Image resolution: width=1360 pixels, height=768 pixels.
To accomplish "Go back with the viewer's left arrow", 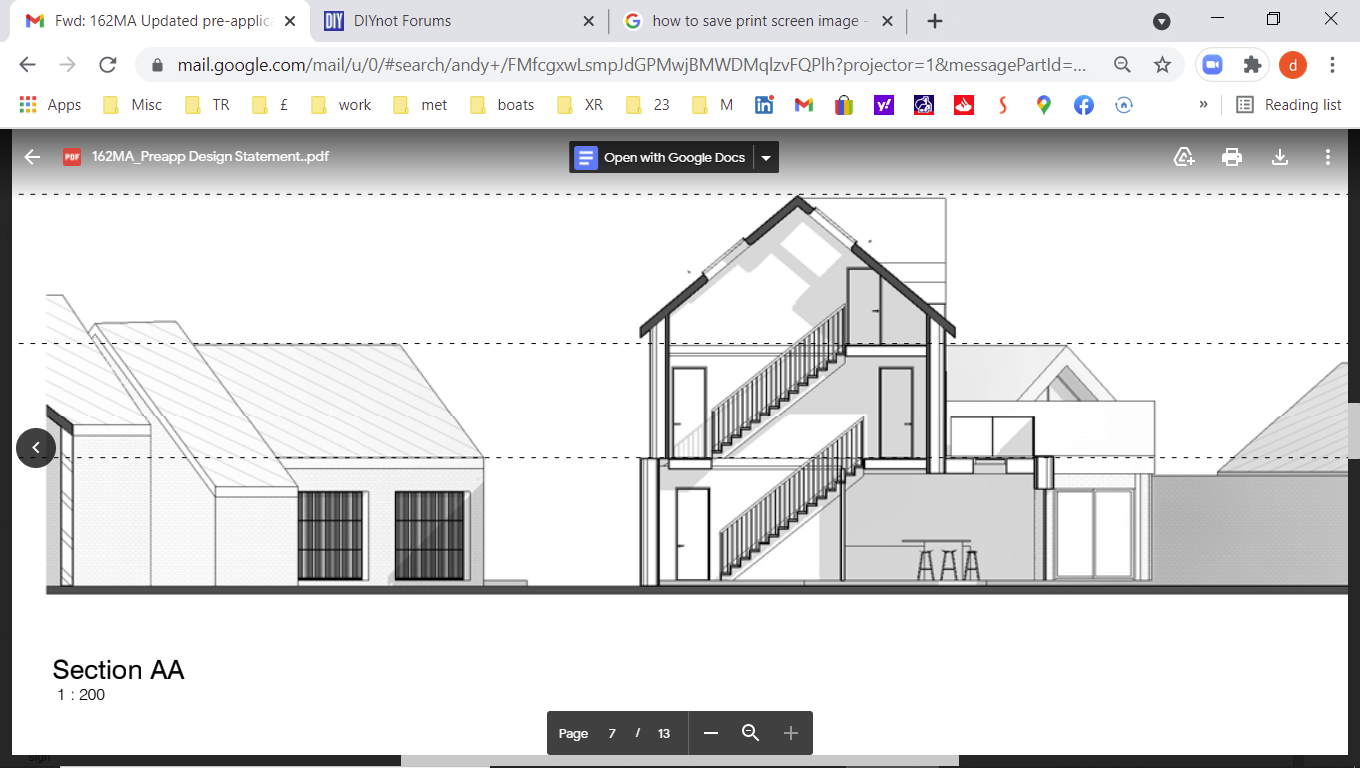I will [x=32, y=157].
